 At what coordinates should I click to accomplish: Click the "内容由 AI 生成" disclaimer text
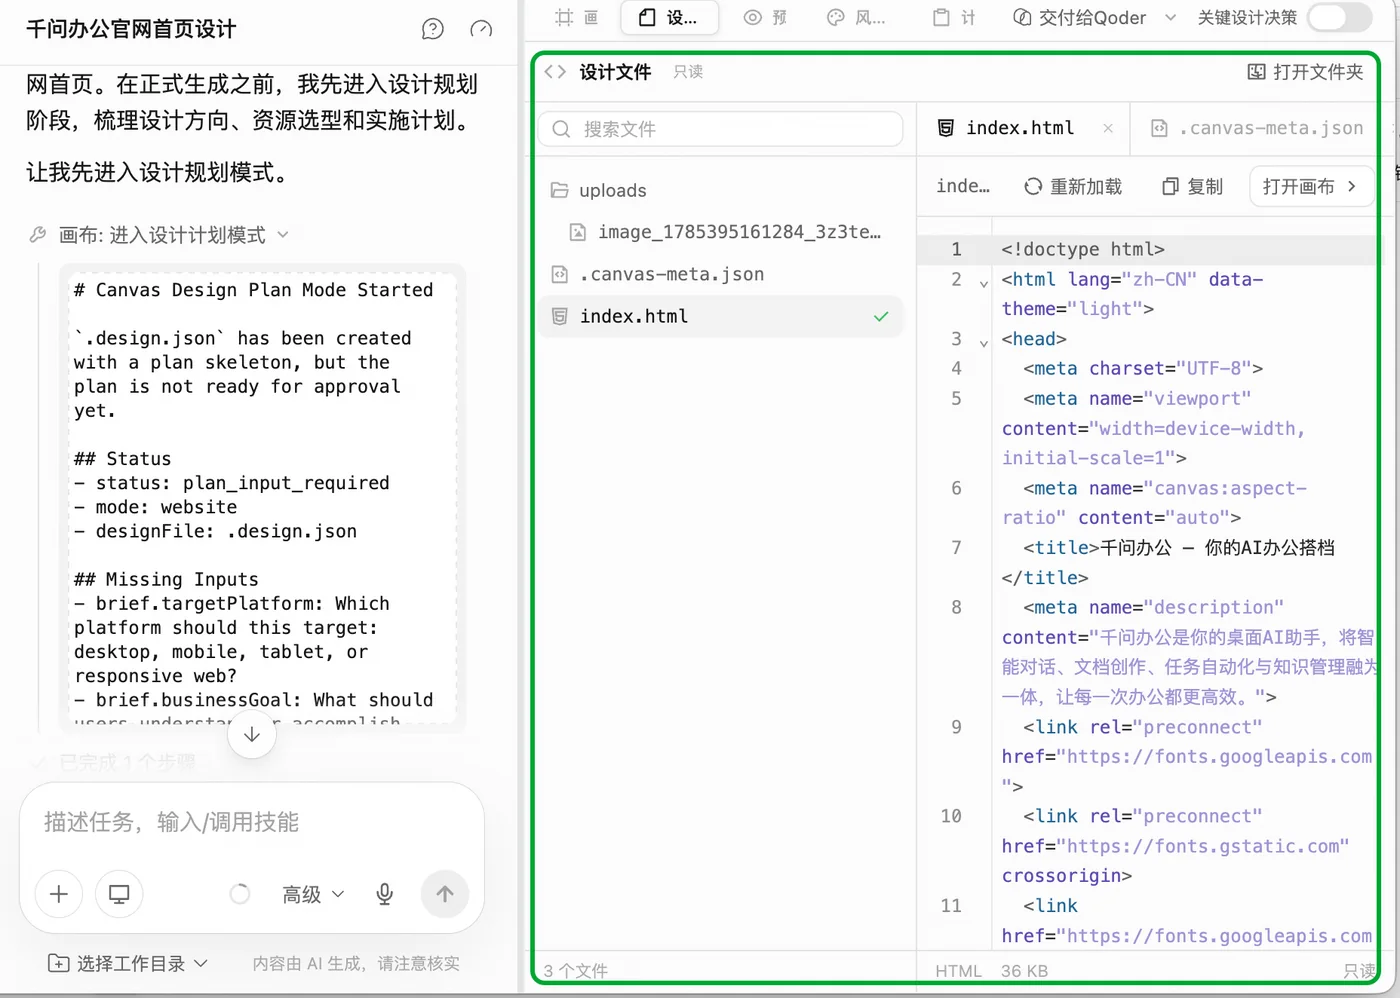click(356, 963)
